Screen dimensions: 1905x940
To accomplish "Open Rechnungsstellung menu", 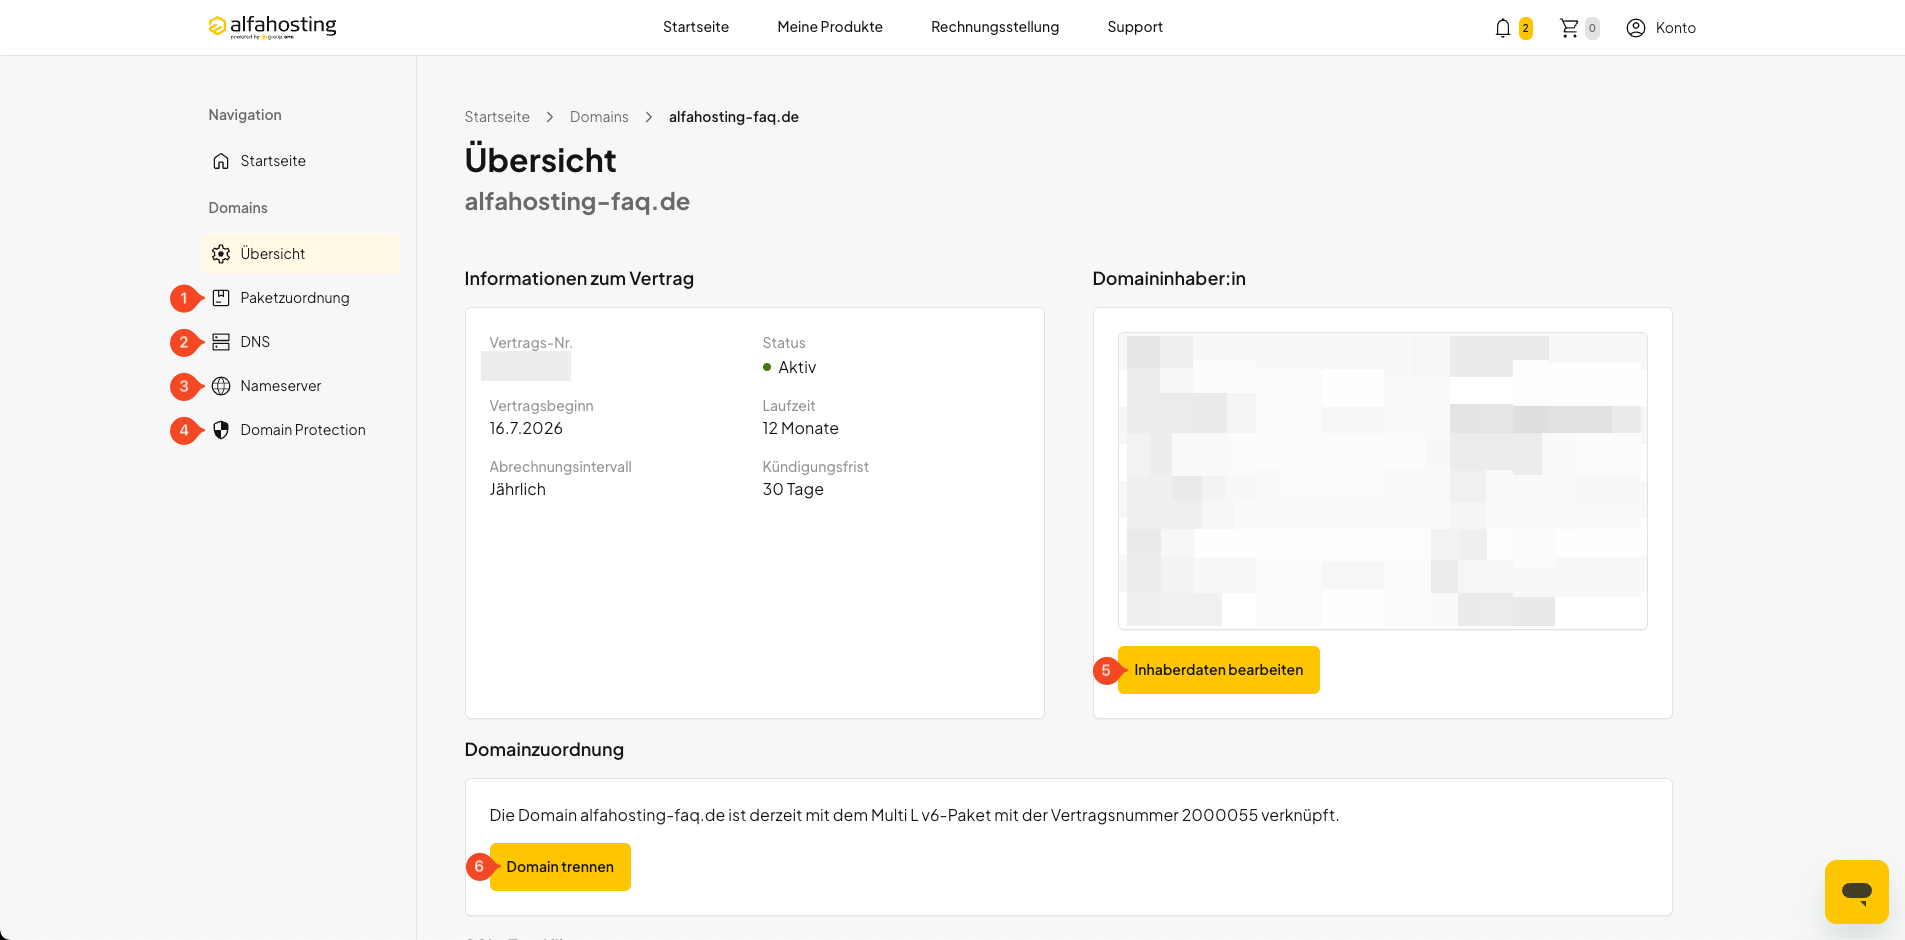I will pyautogui.click(x=995, y=27).
